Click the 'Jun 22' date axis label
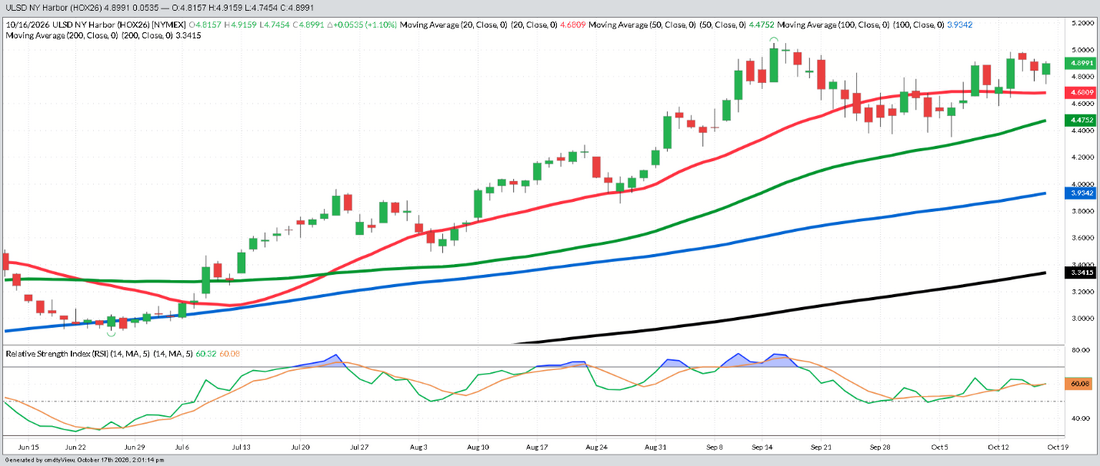The height and width of the screenshot is (466, 1100). 75,445
